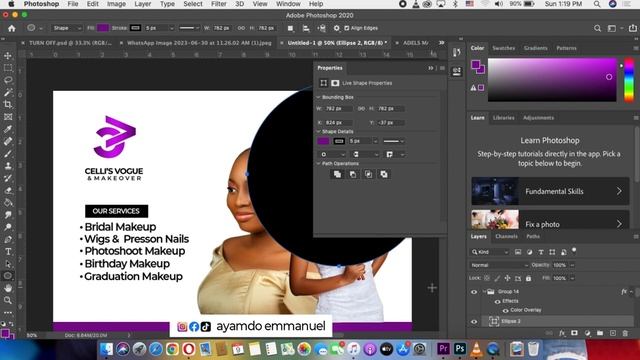Image resolution: width=640 pixels, height=360 pixels.
Task: Switch to the Swatches tab
Action: [503, 48]
